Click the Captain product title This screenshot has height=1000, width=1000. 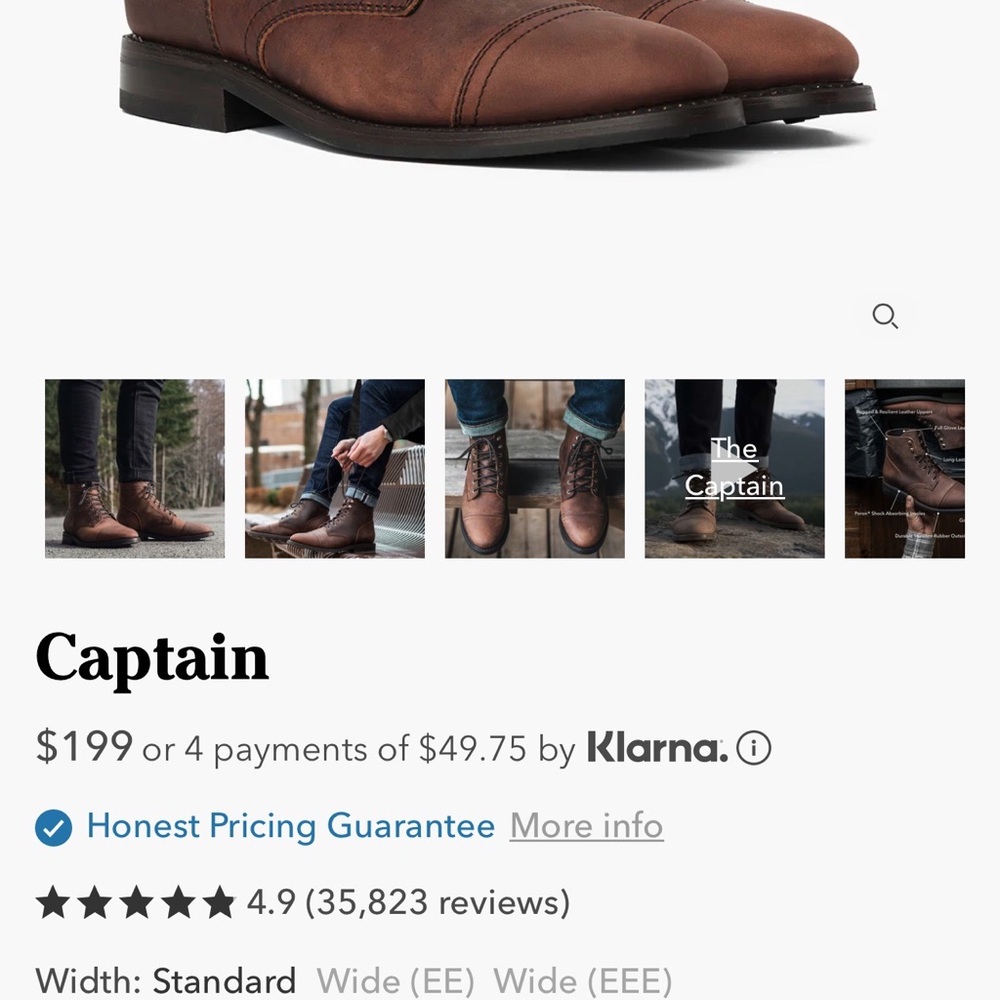pos(151,657)
